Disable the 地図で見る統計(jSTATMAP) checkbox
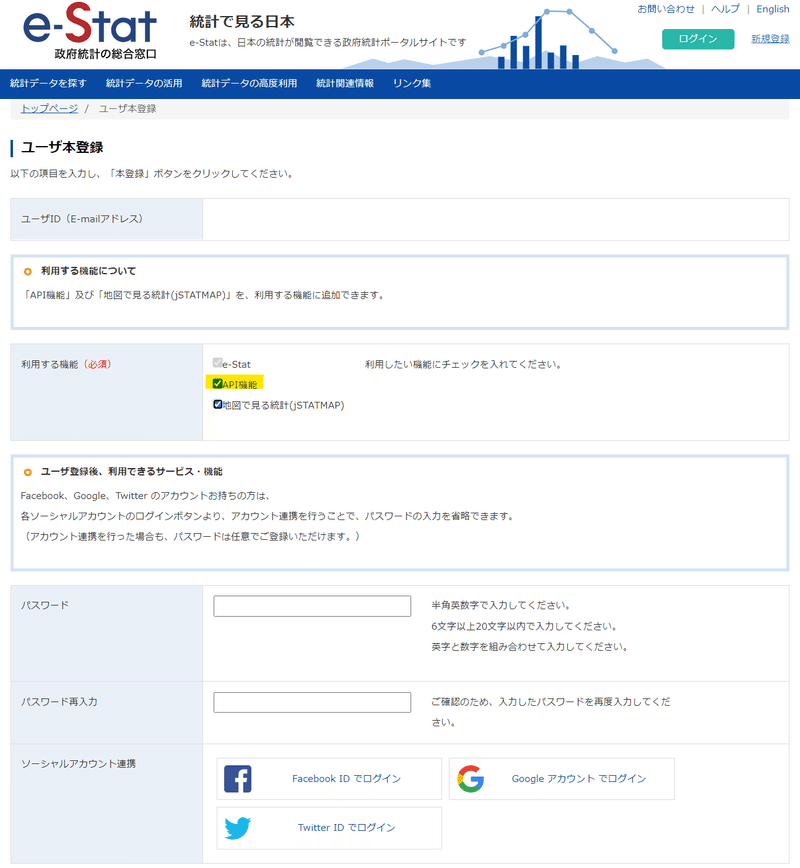 pyautogui.click(x=219, y=404)
